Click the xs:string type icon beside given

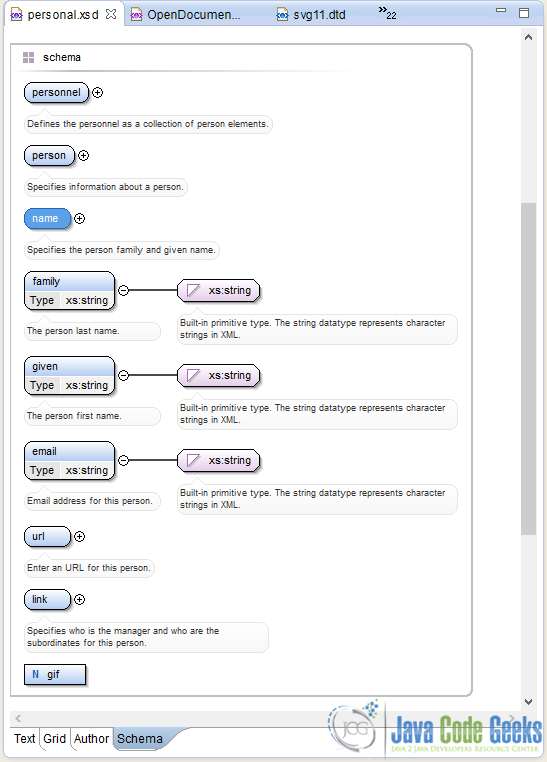(193, 376)
